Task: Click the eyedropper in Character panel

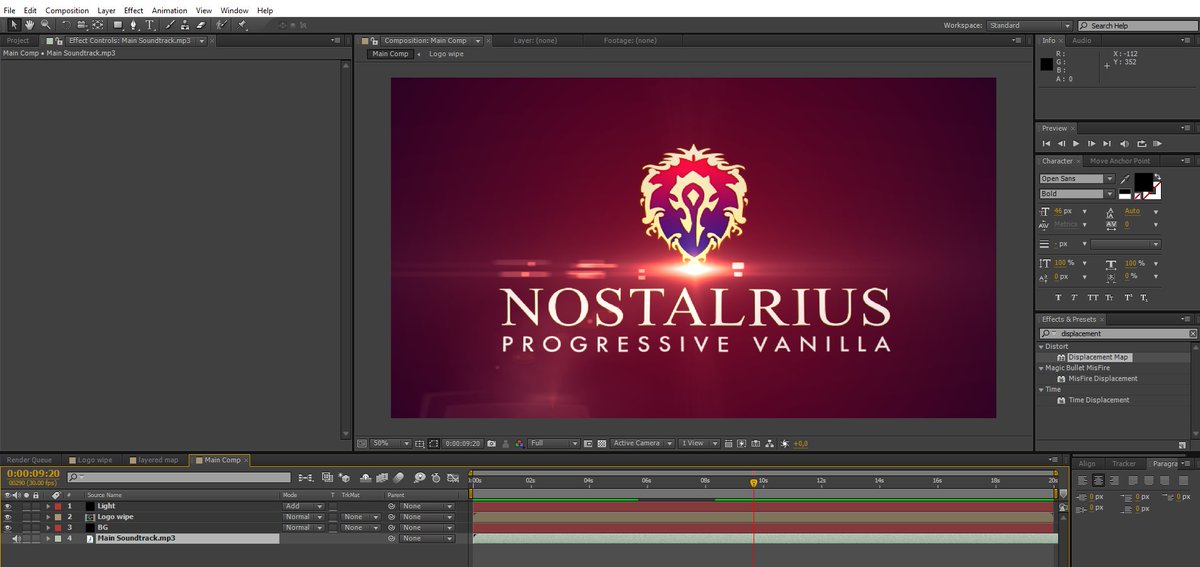Action: coord(1125,180)
